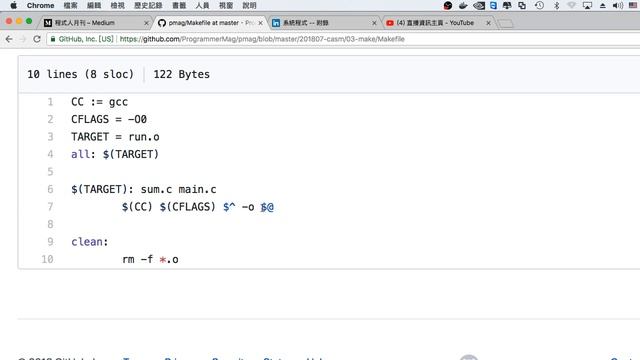
Task: Switch to the YouTube tab
Action: pos(439,23)
